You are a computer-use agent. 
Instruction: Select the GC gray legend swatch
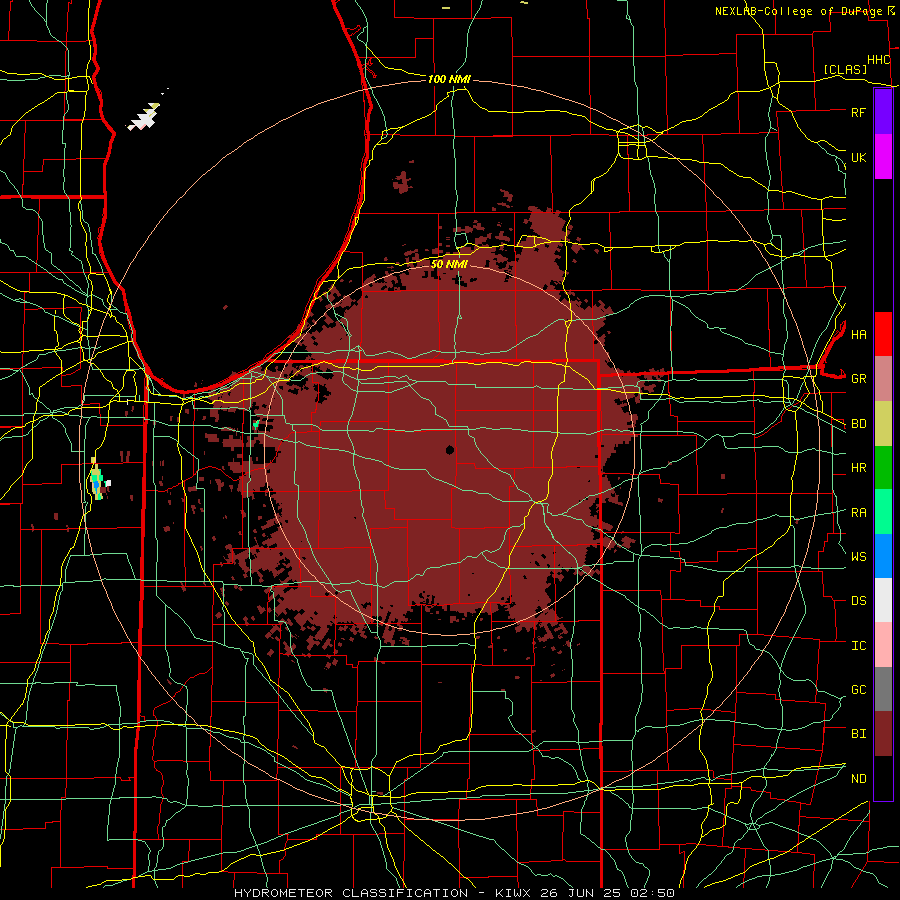(883, 689)
